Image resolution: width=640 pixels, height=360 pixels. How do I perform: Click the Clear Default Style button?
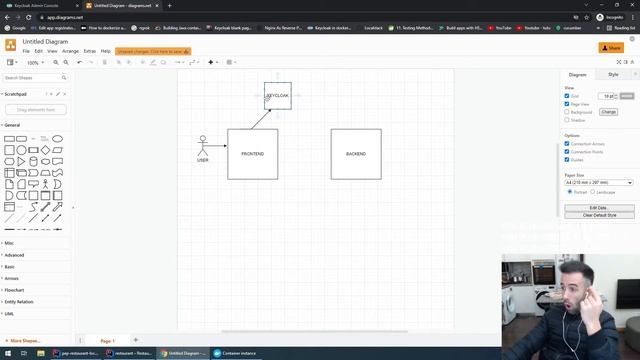coord(599,215)
